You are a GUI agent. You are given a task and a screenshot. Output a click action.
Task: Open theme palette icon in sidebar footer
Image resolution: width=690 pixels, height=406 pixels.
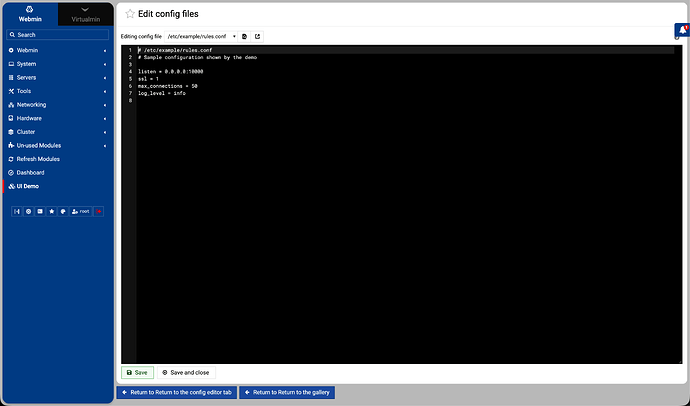pyautogui.click(x=63, y=212)
